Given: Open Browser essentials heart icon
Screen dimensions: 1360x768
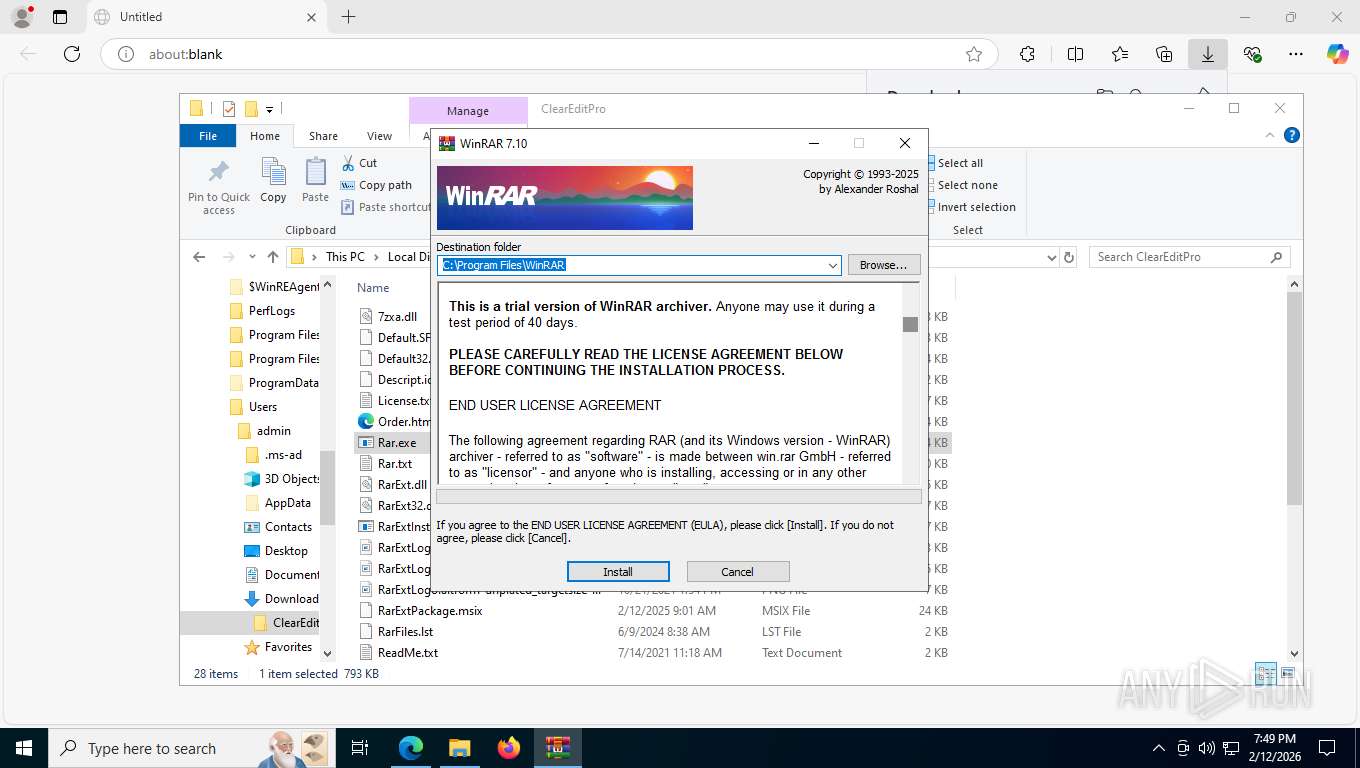Looking at the screenshot, I should [1252, 54].
